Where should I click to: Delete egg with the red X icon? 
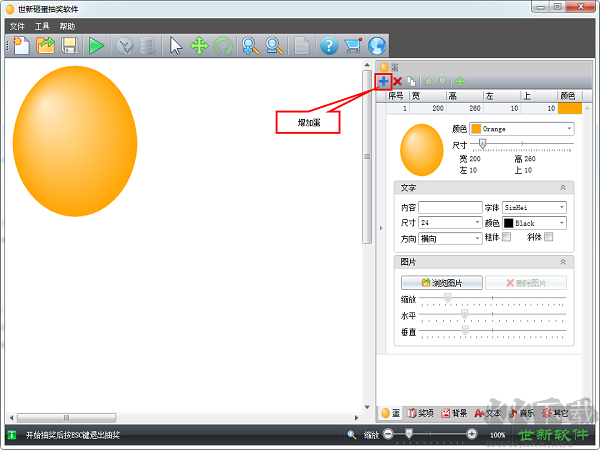coord(397,81)
